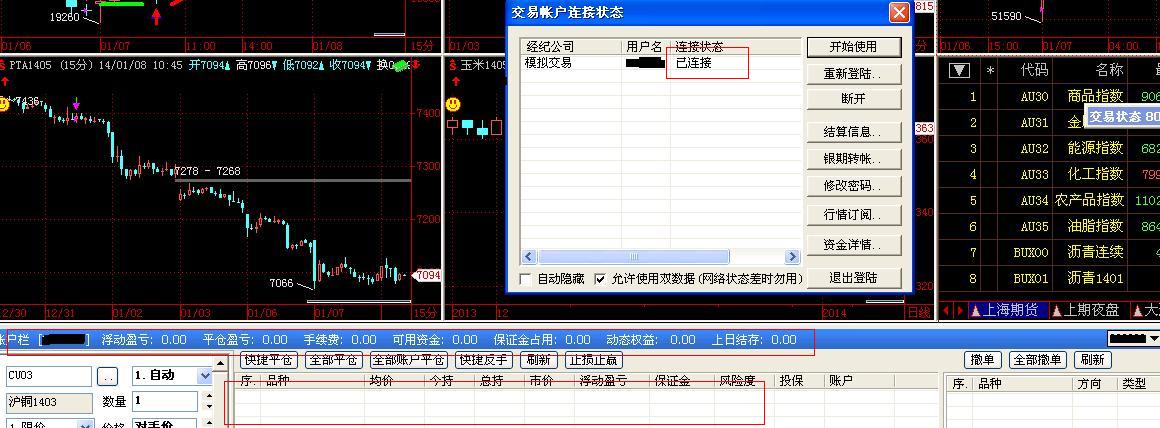1160x428 pixels.
Task: Click the 快捷反手 button
Action: [484, 360]
